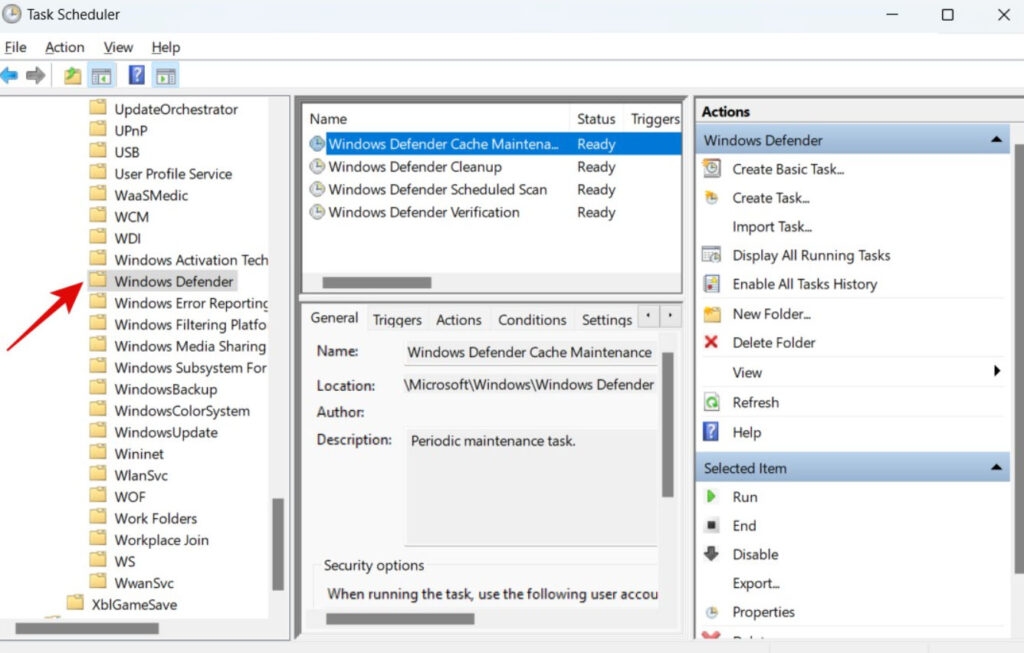This screenshot has height=653, width=1024.
Task: Select the Windows Error Reporting folder
Action: click(x=191, y=303)
